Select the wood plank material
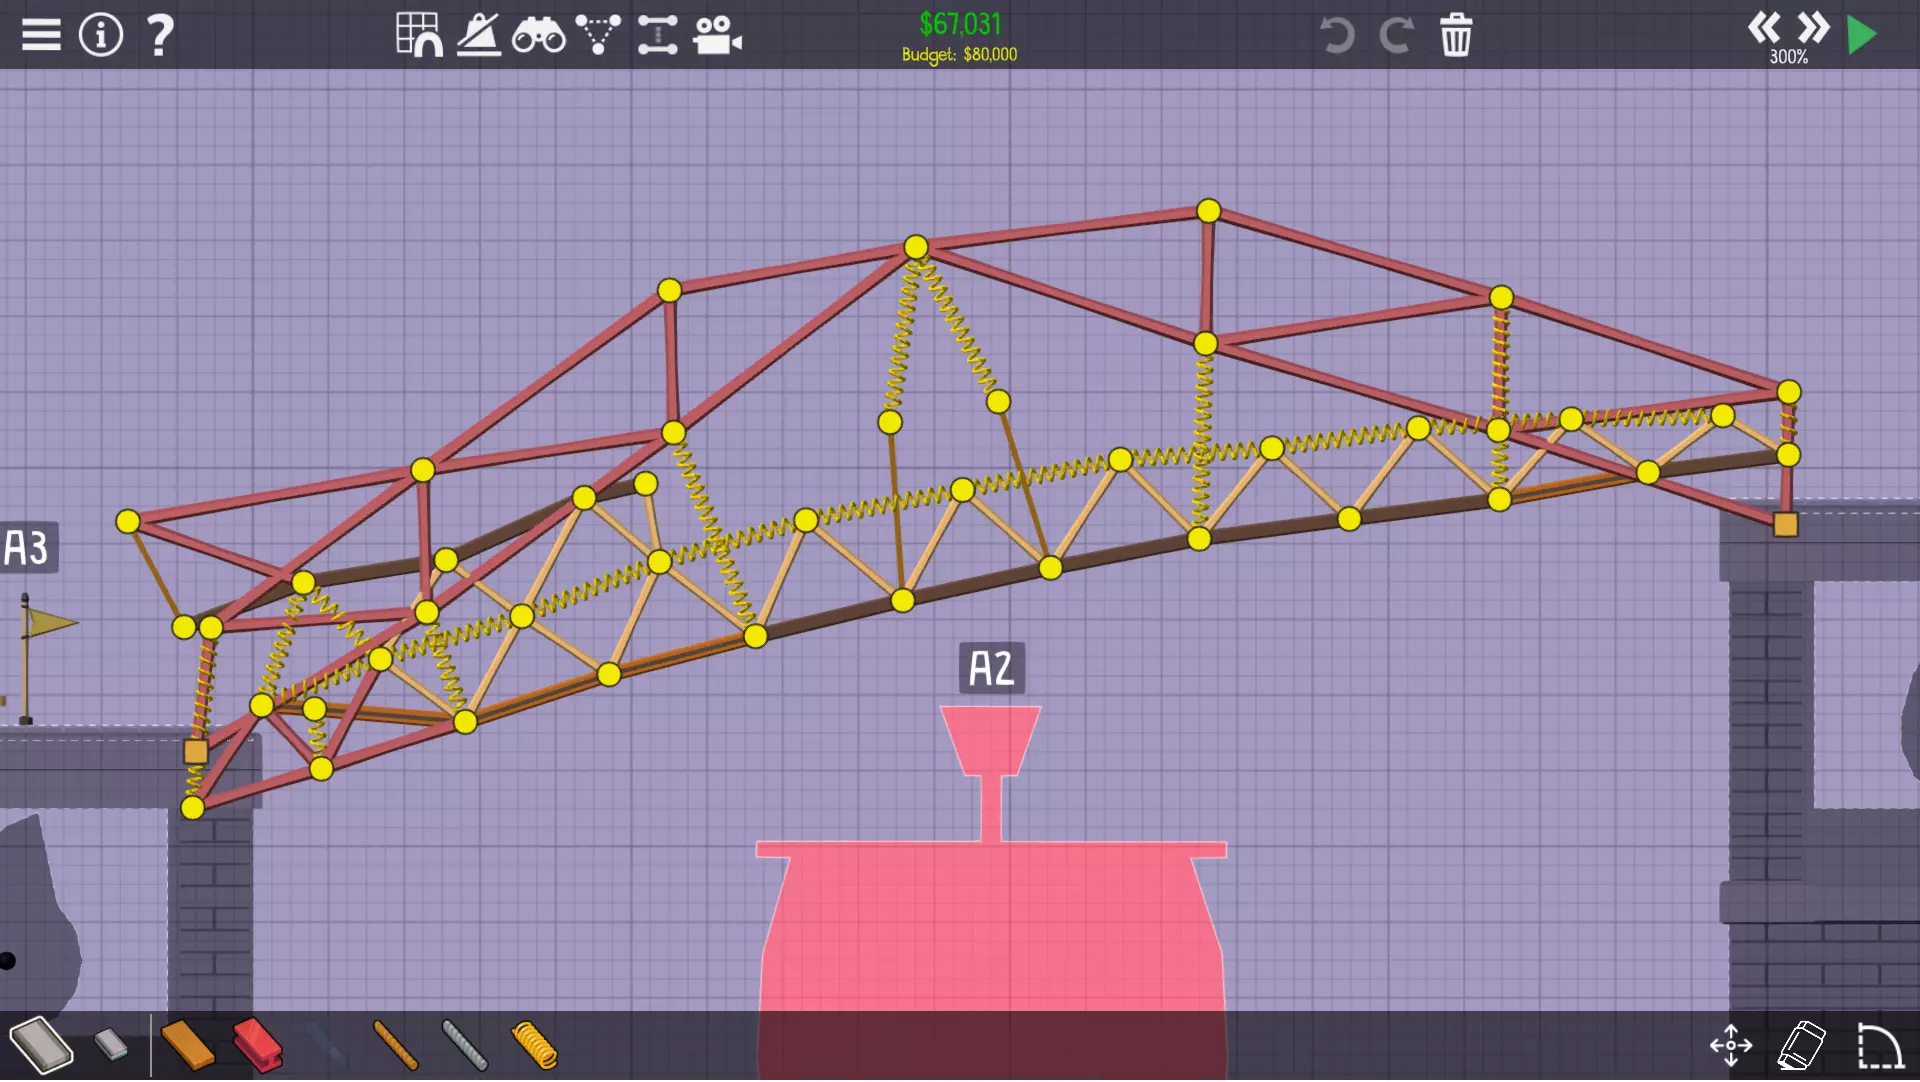 (187, 1045)
